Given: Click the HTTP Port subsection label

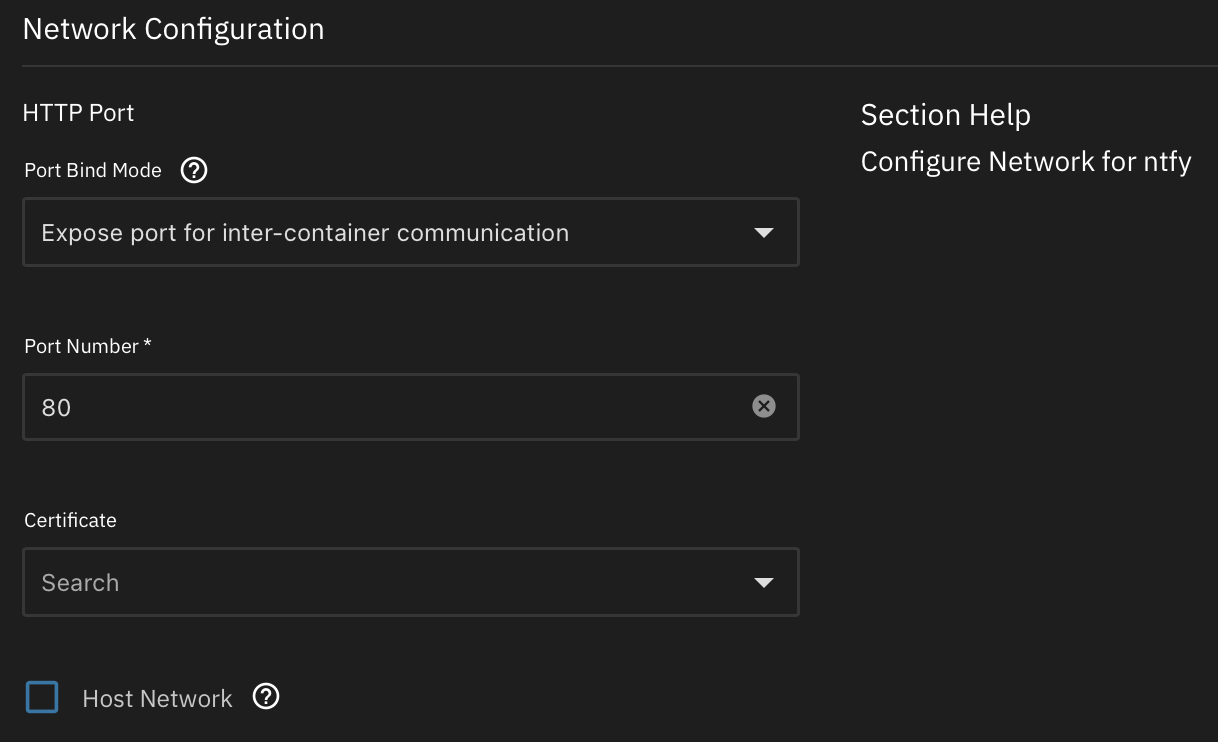Looking at the screenshot, I should [78, 113].
